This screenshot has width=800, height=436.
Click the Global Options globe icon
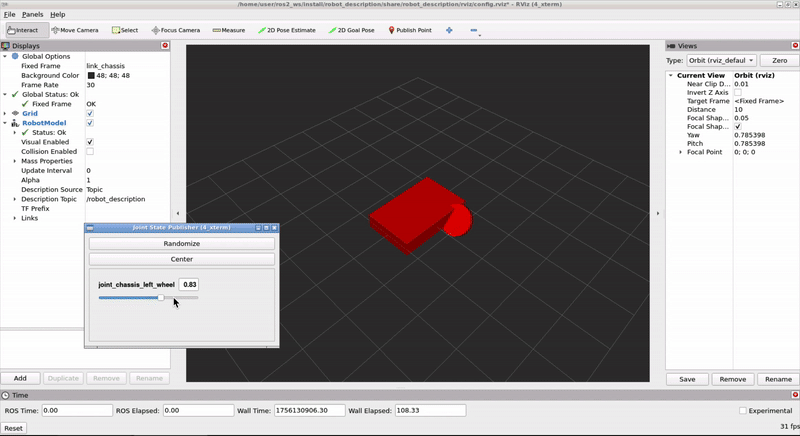15,56
